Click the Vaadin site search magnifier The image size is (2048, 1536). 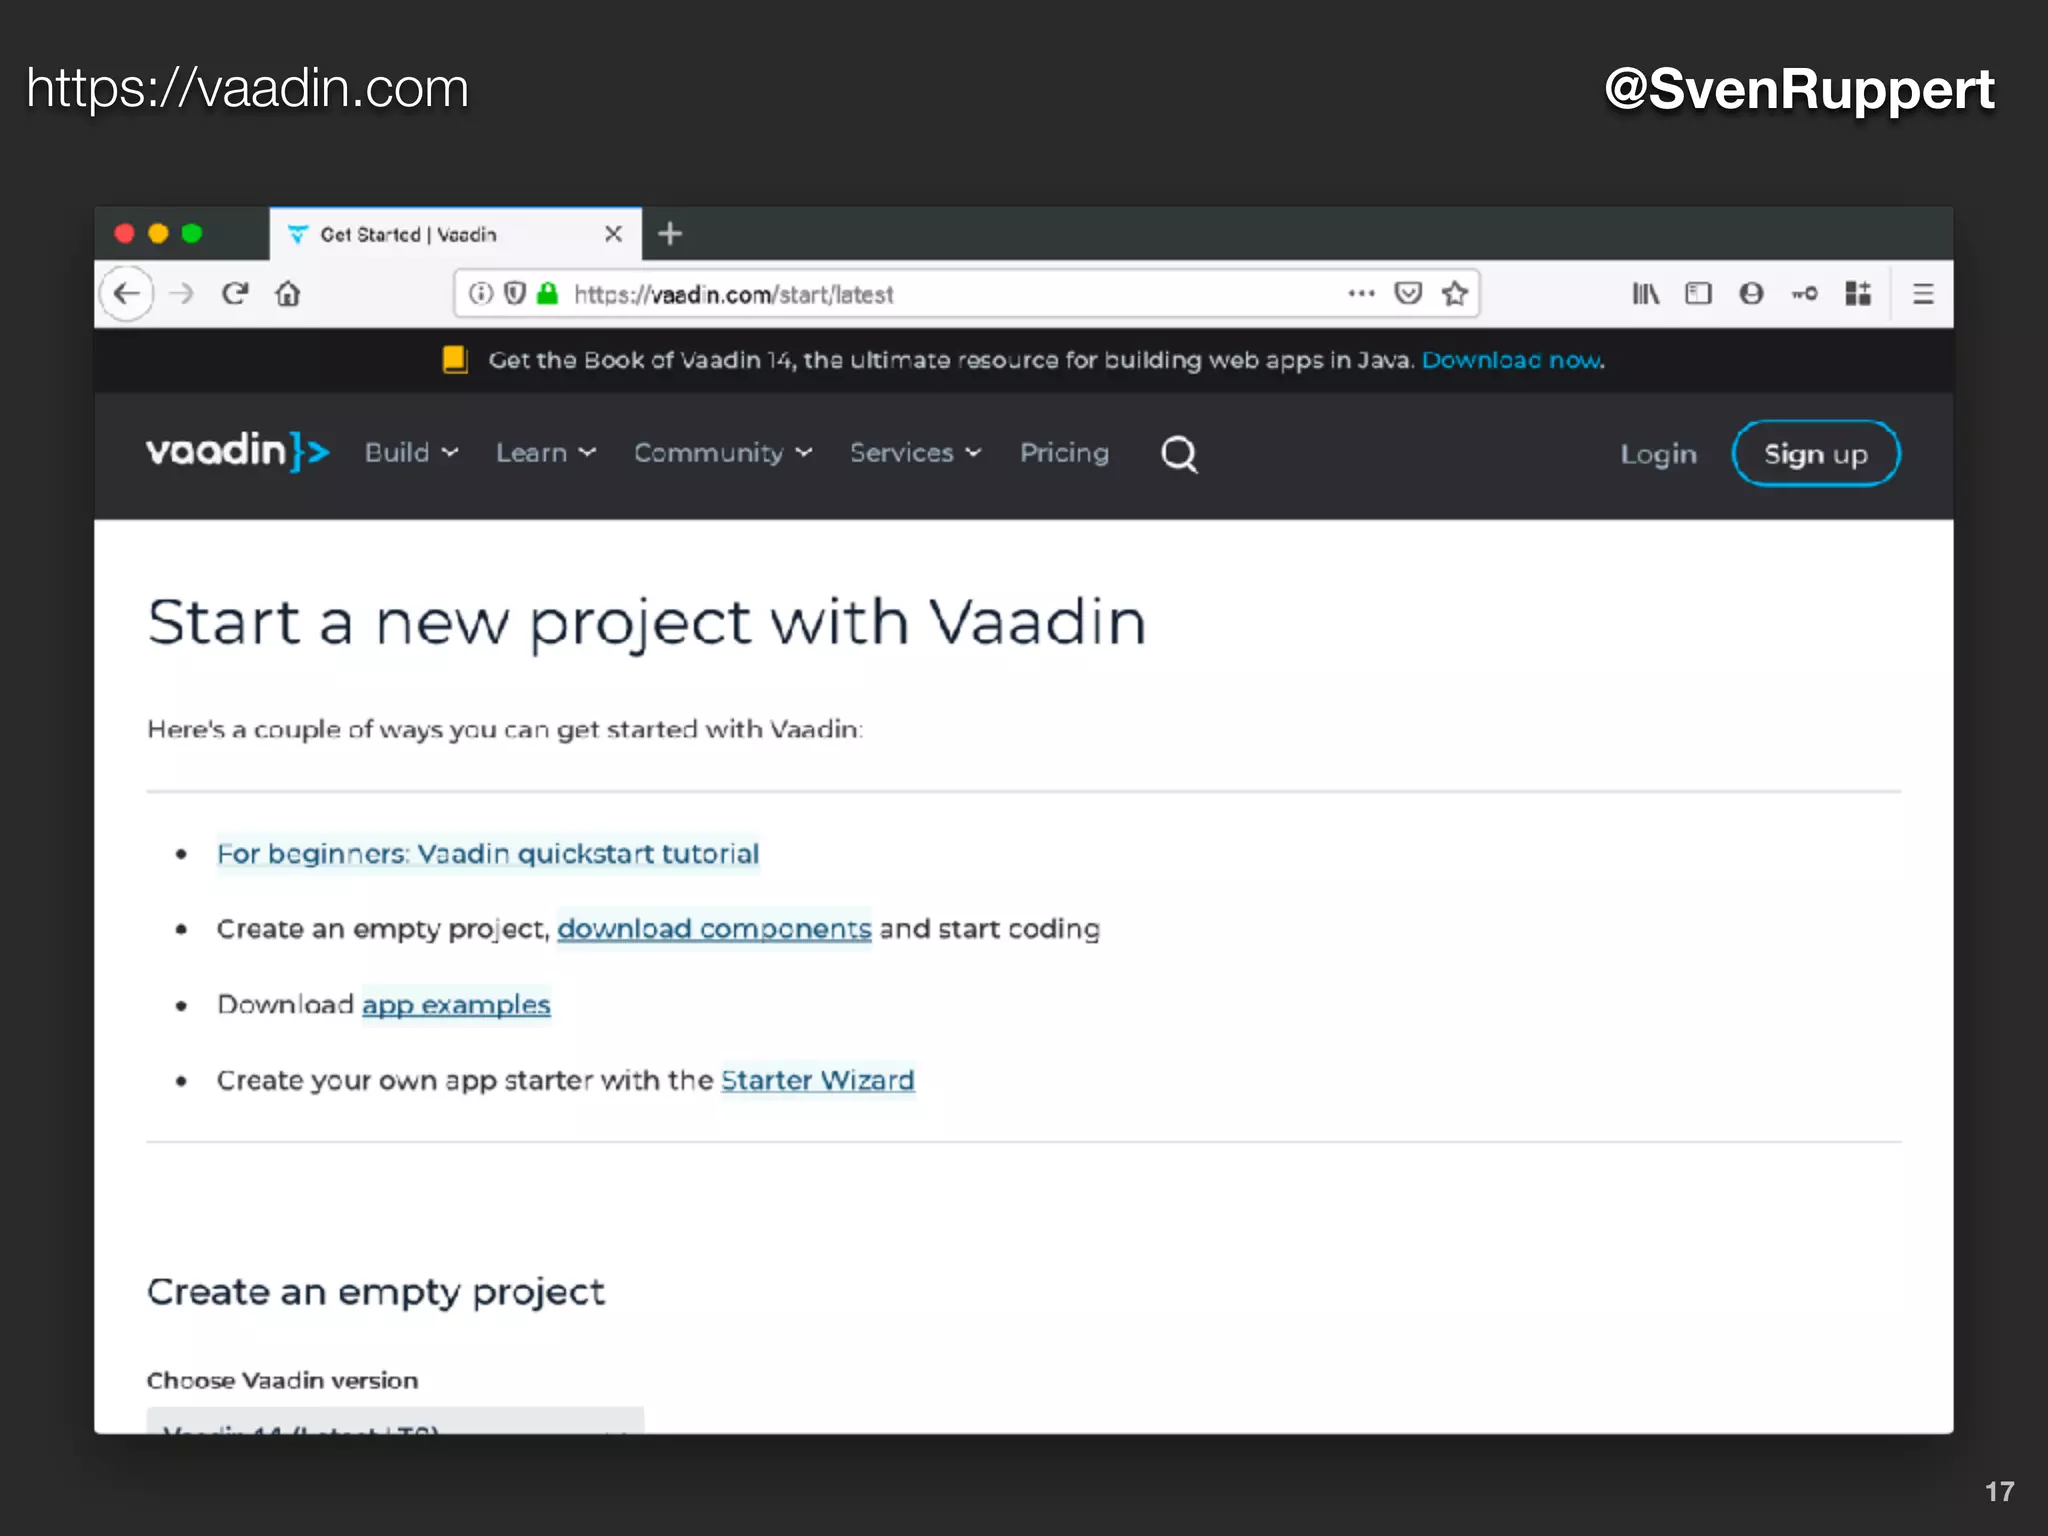coord(1179,454)
